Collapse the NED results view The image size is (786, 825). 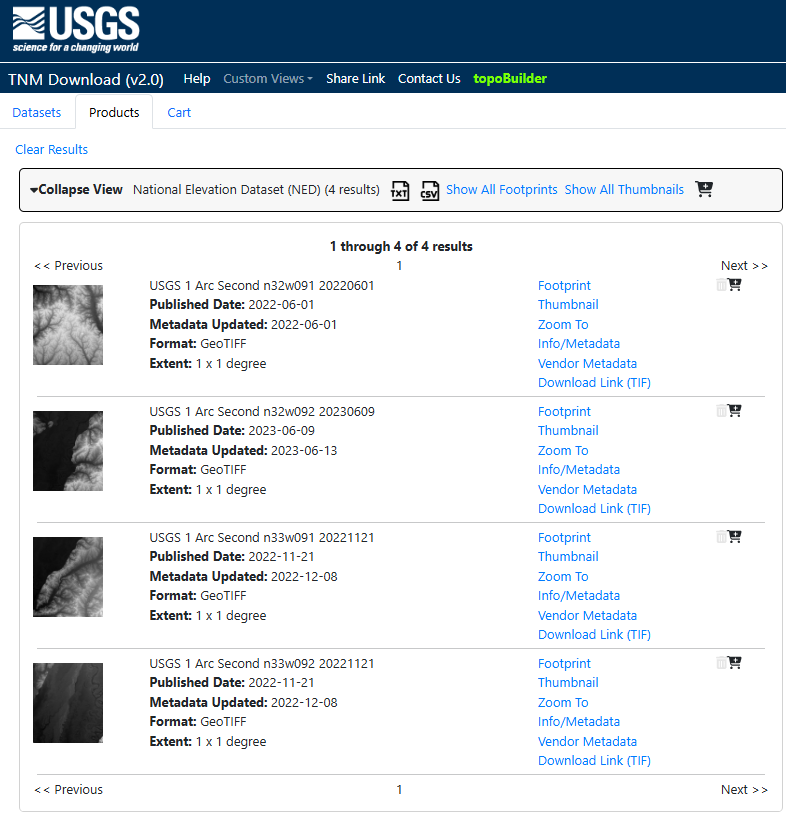coord(76,189)
